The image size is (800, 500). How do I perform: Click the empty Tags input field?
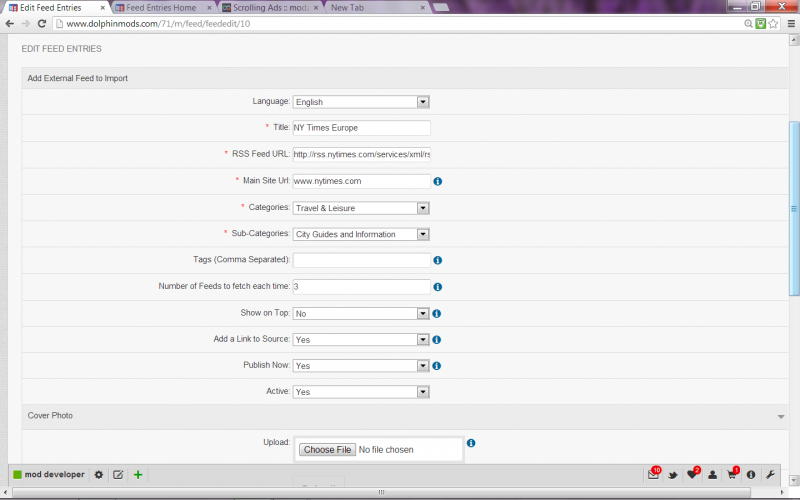pyautogui.click(x=361, y=260)
